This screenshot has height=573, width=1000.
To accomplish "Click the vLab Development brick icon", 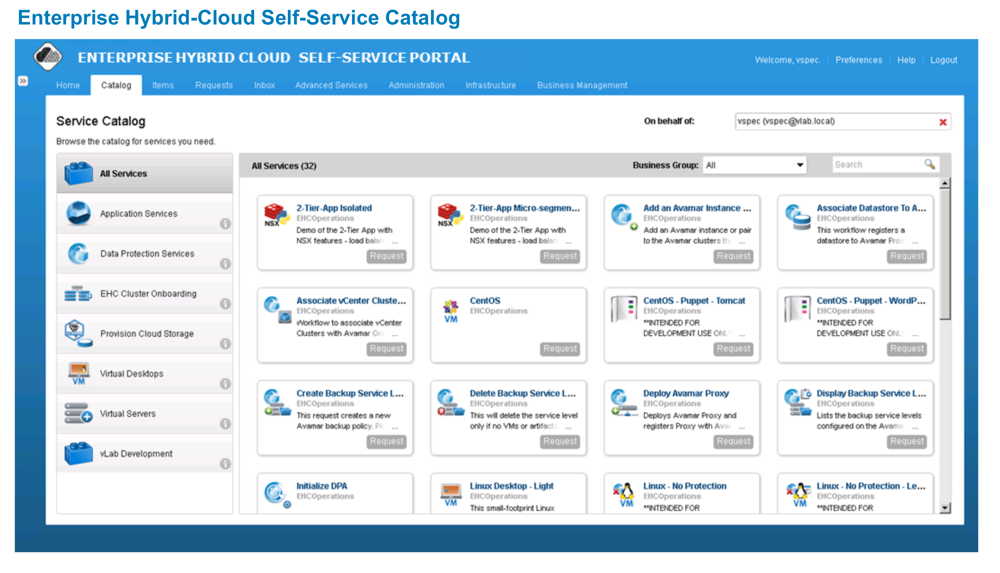I will [x=78, y=454].
